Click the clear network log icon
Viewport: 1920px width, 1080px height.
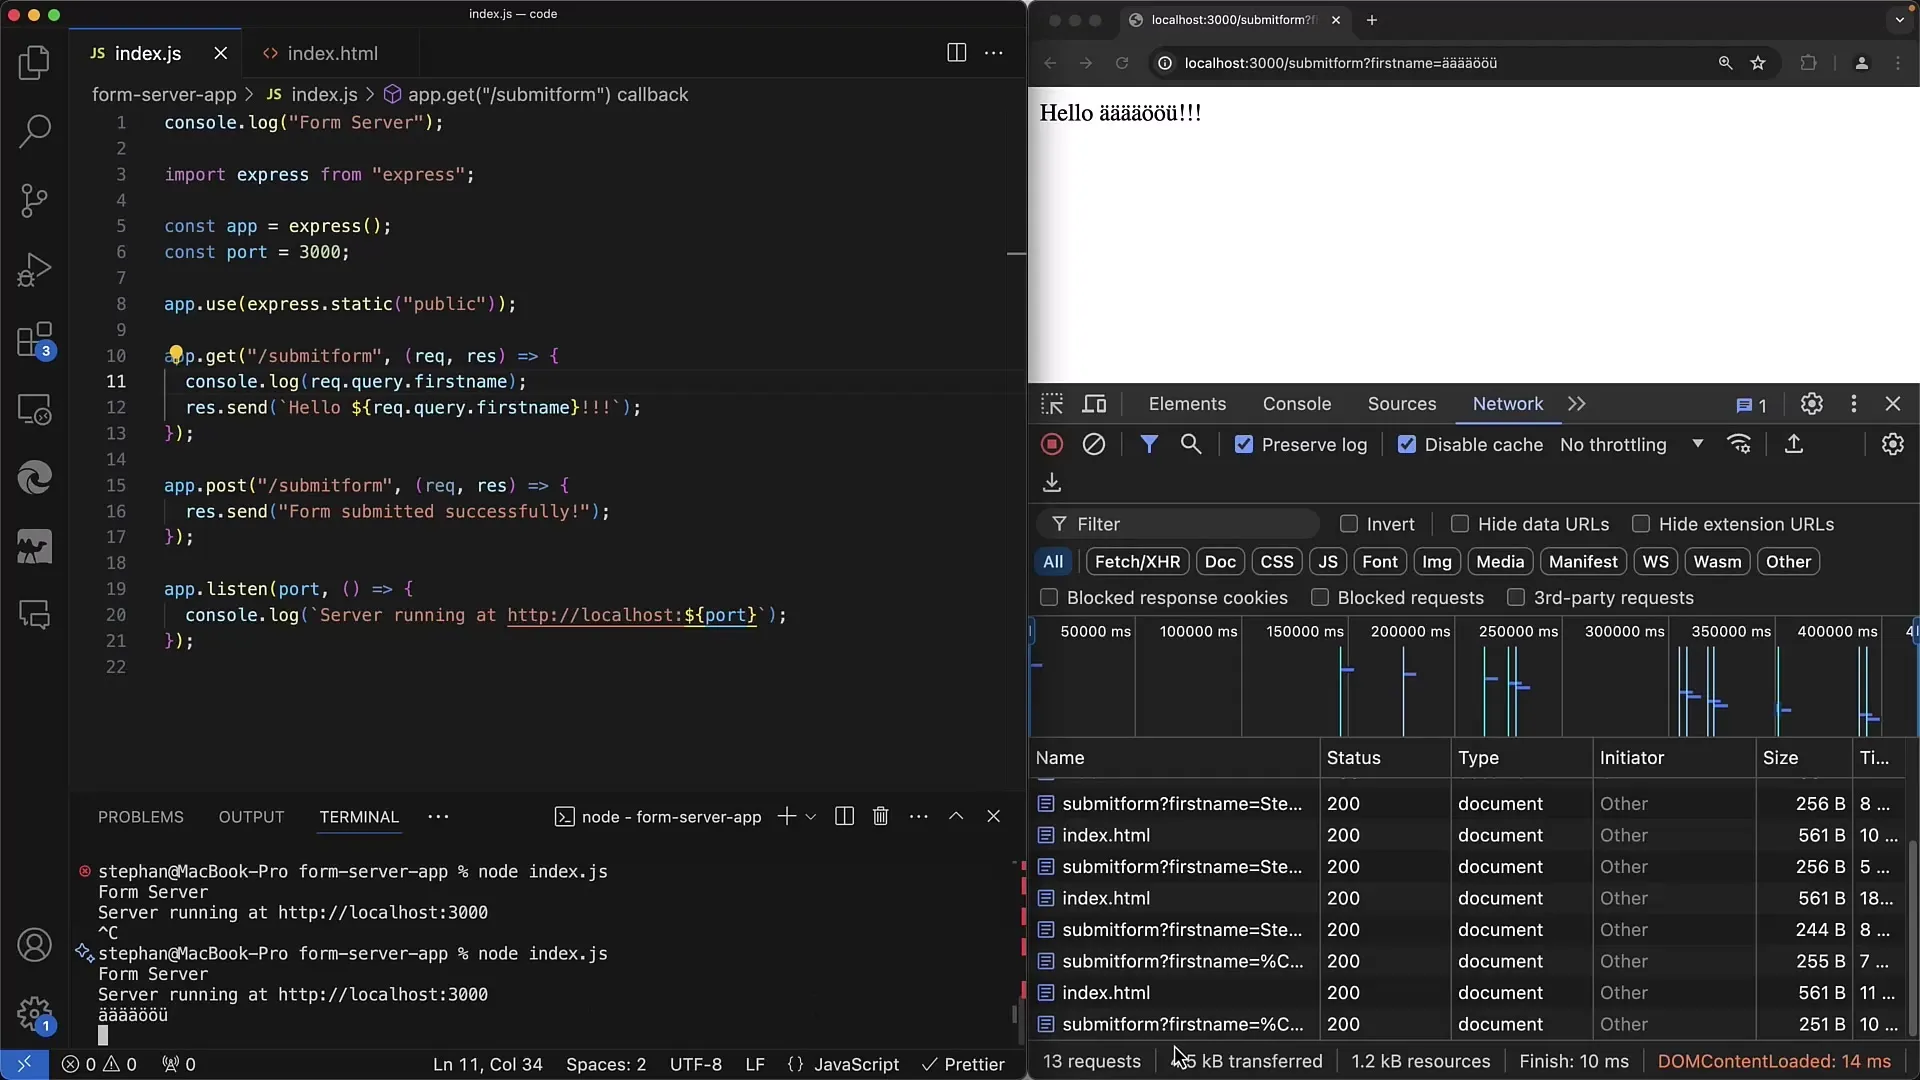[1092, 444]
